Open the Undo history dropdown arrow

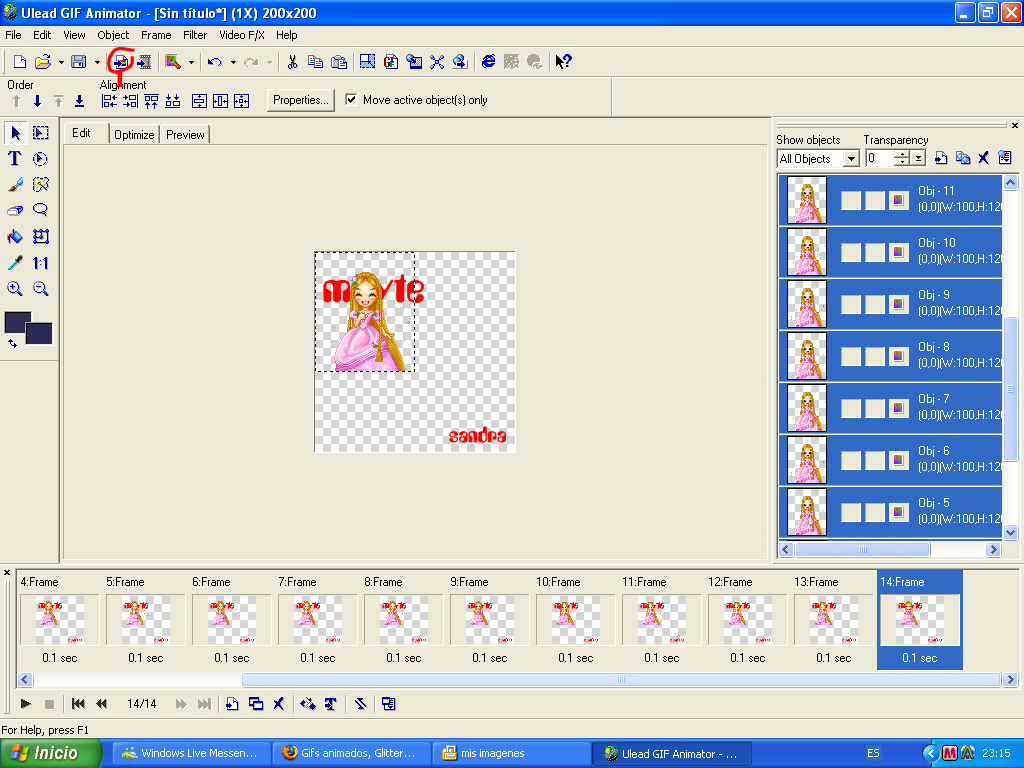coord(233,63)
